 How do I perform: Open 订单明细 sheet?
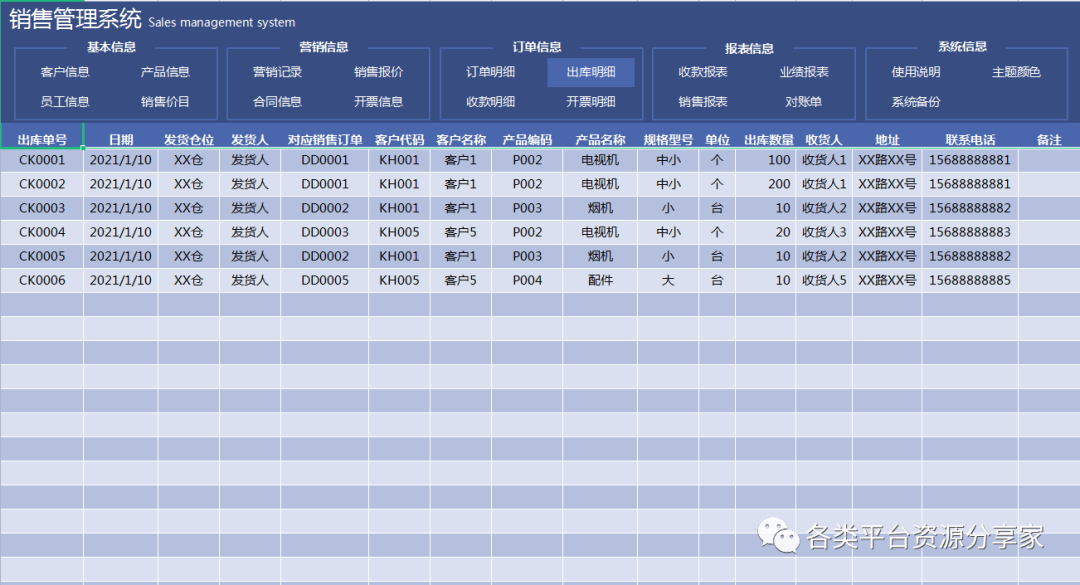pyautogui.click(x=490, y=72)
